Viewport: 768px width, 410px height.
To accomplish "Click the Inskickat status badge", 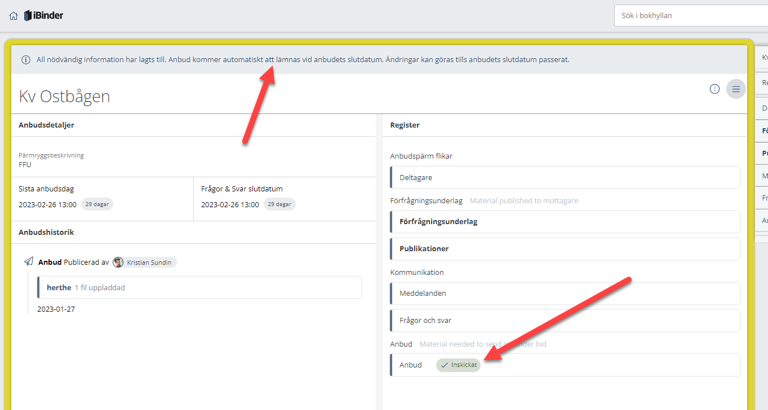I will click(x=459, y=365).
